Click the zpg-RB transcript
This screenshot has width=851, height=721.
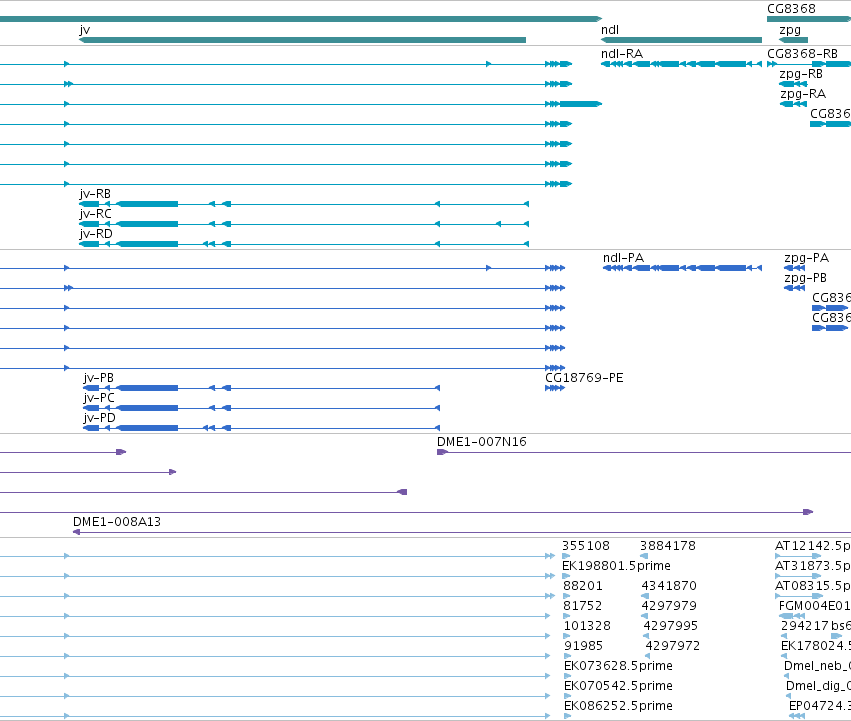click(793, 84)
